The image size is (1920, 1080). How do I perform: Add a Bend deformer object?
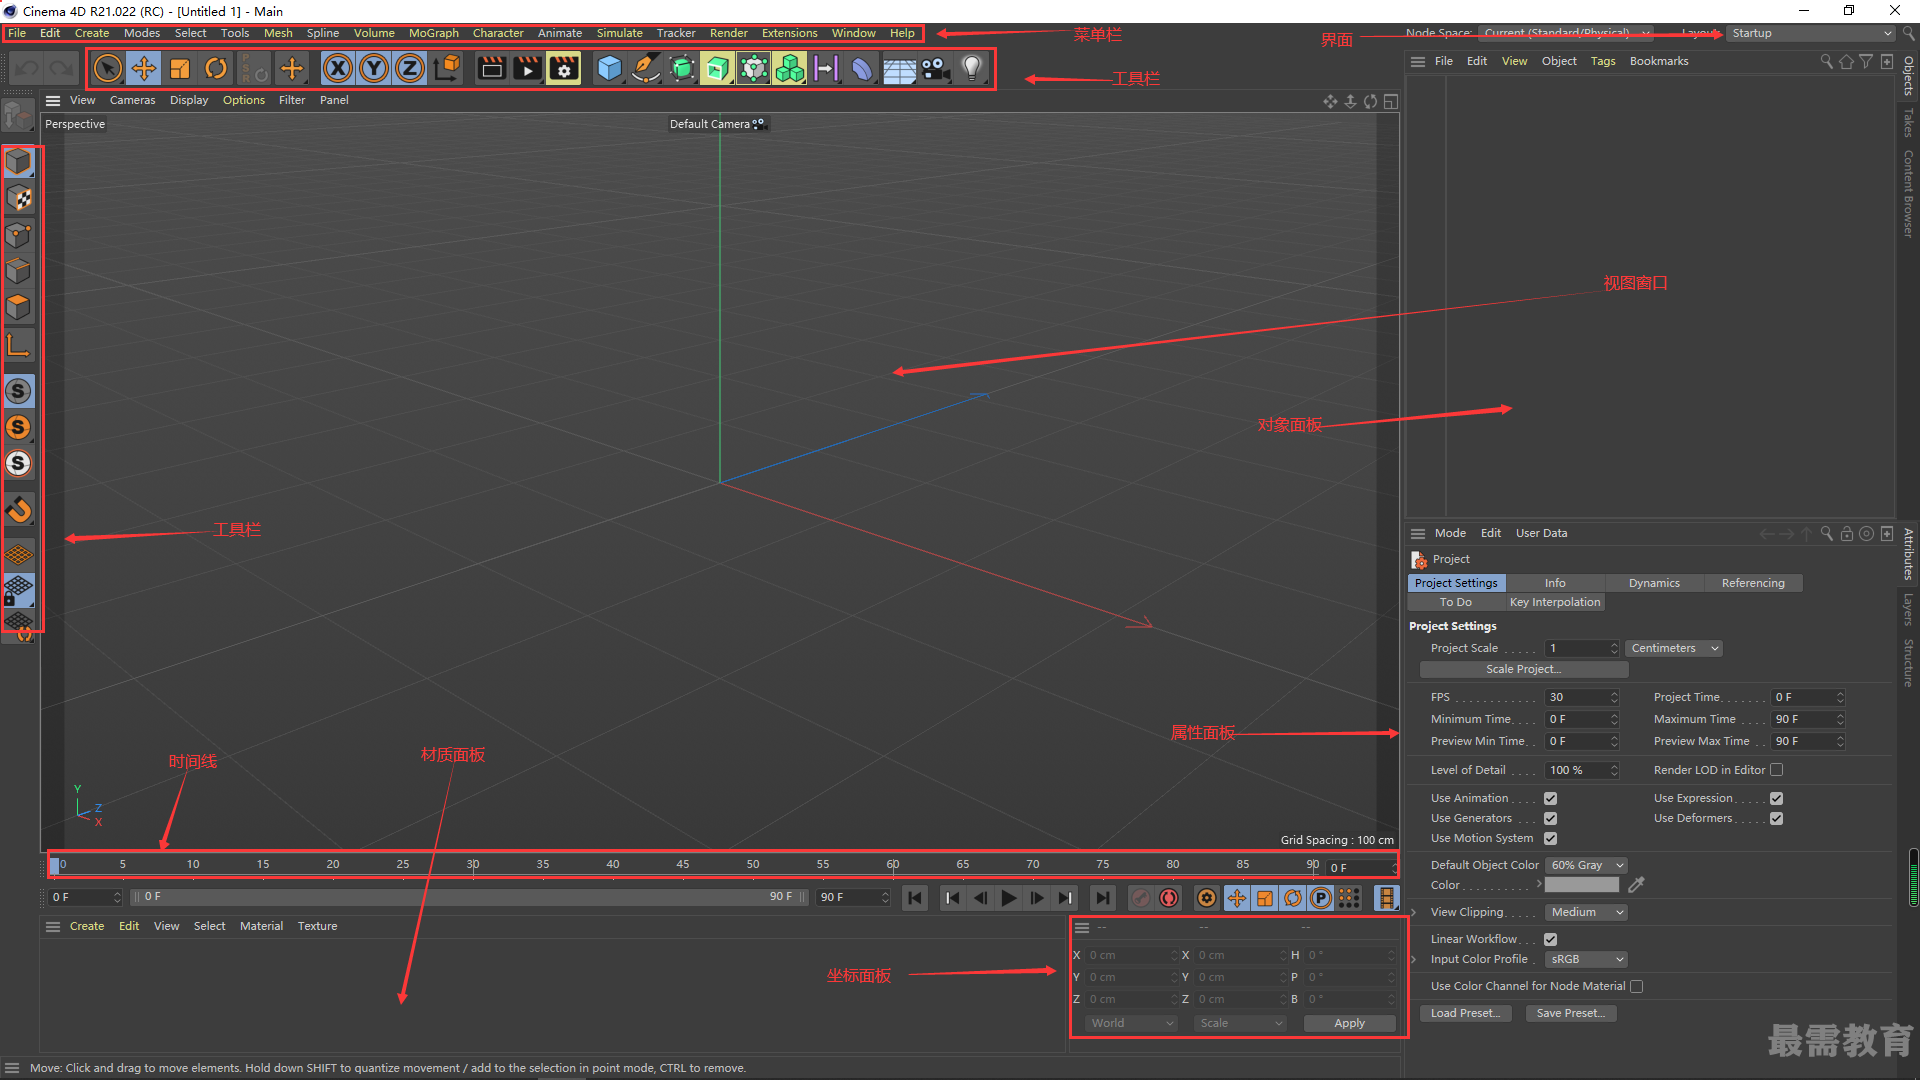pos(862,68)
